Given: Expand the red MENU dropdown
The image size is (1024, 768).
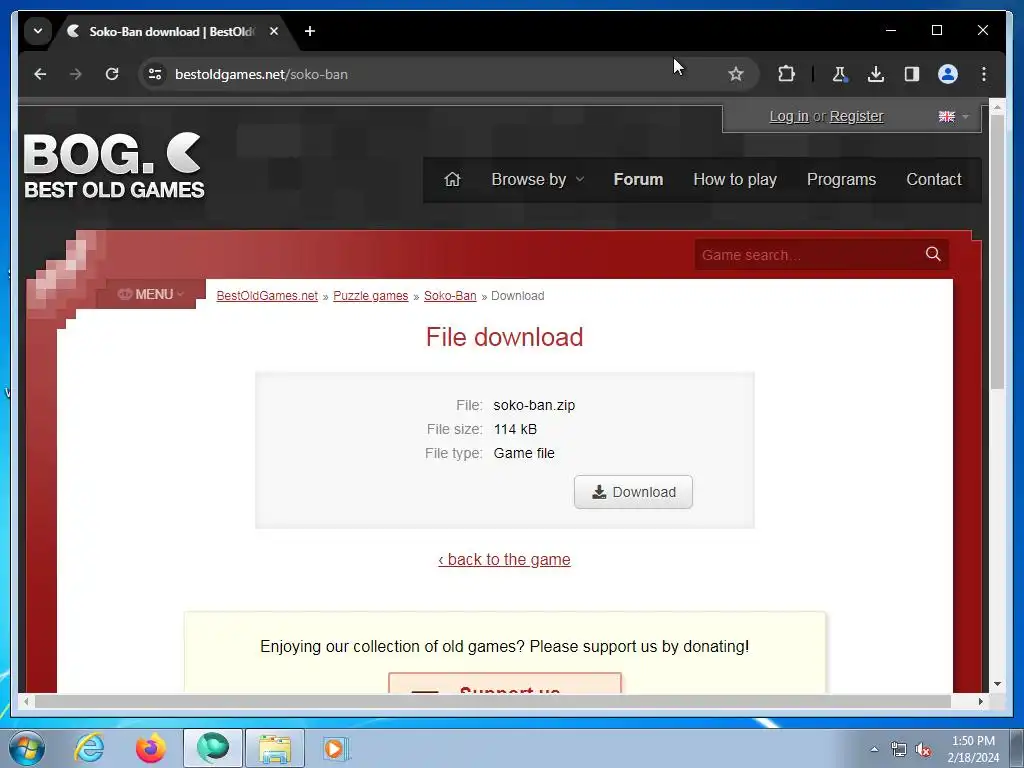Looking at the screenshot, I should click(x=151, y=295).
